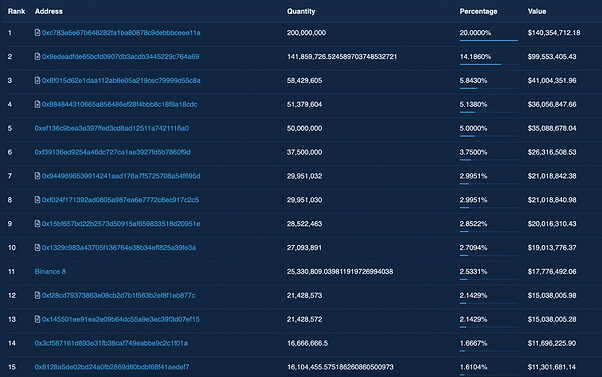Click the Percentage column header

pos(478,11)
